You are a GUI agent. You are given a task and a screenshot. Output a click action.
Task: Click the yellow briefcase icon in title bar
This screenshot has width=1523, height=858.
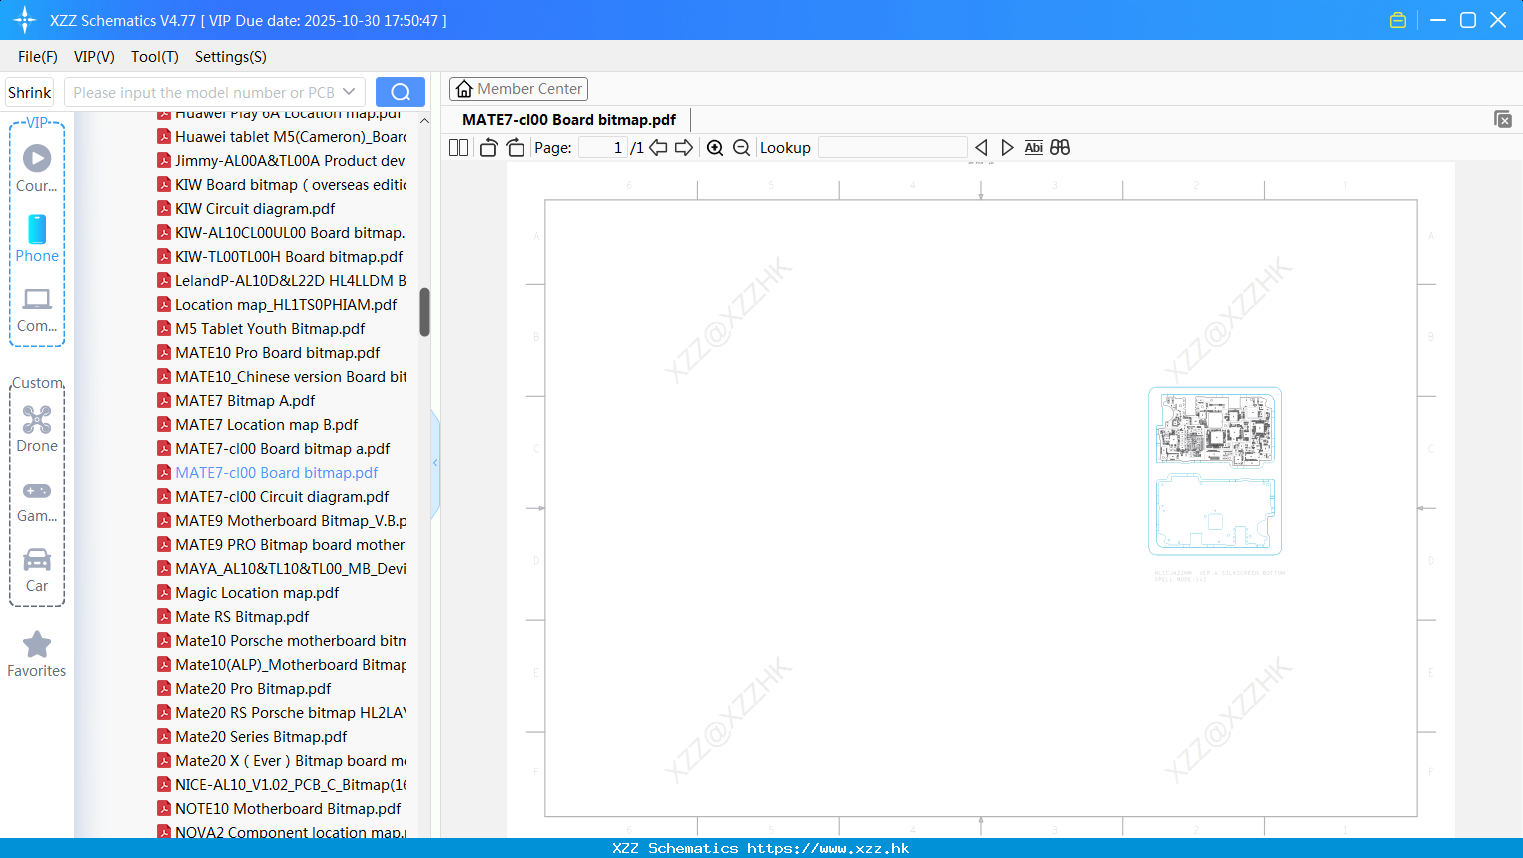pos(1398,20)
